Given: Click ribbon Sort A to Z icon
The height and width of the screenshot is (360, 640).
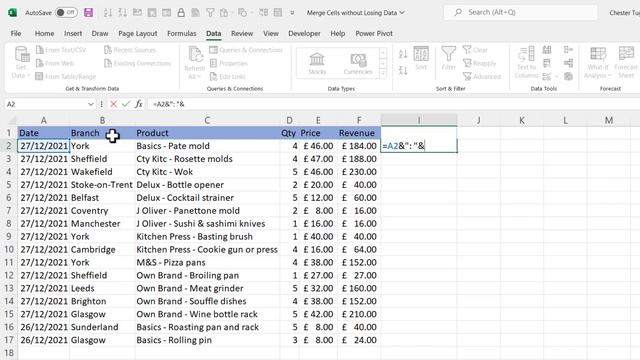Looking at the screenshot, I should pos(403,54).
